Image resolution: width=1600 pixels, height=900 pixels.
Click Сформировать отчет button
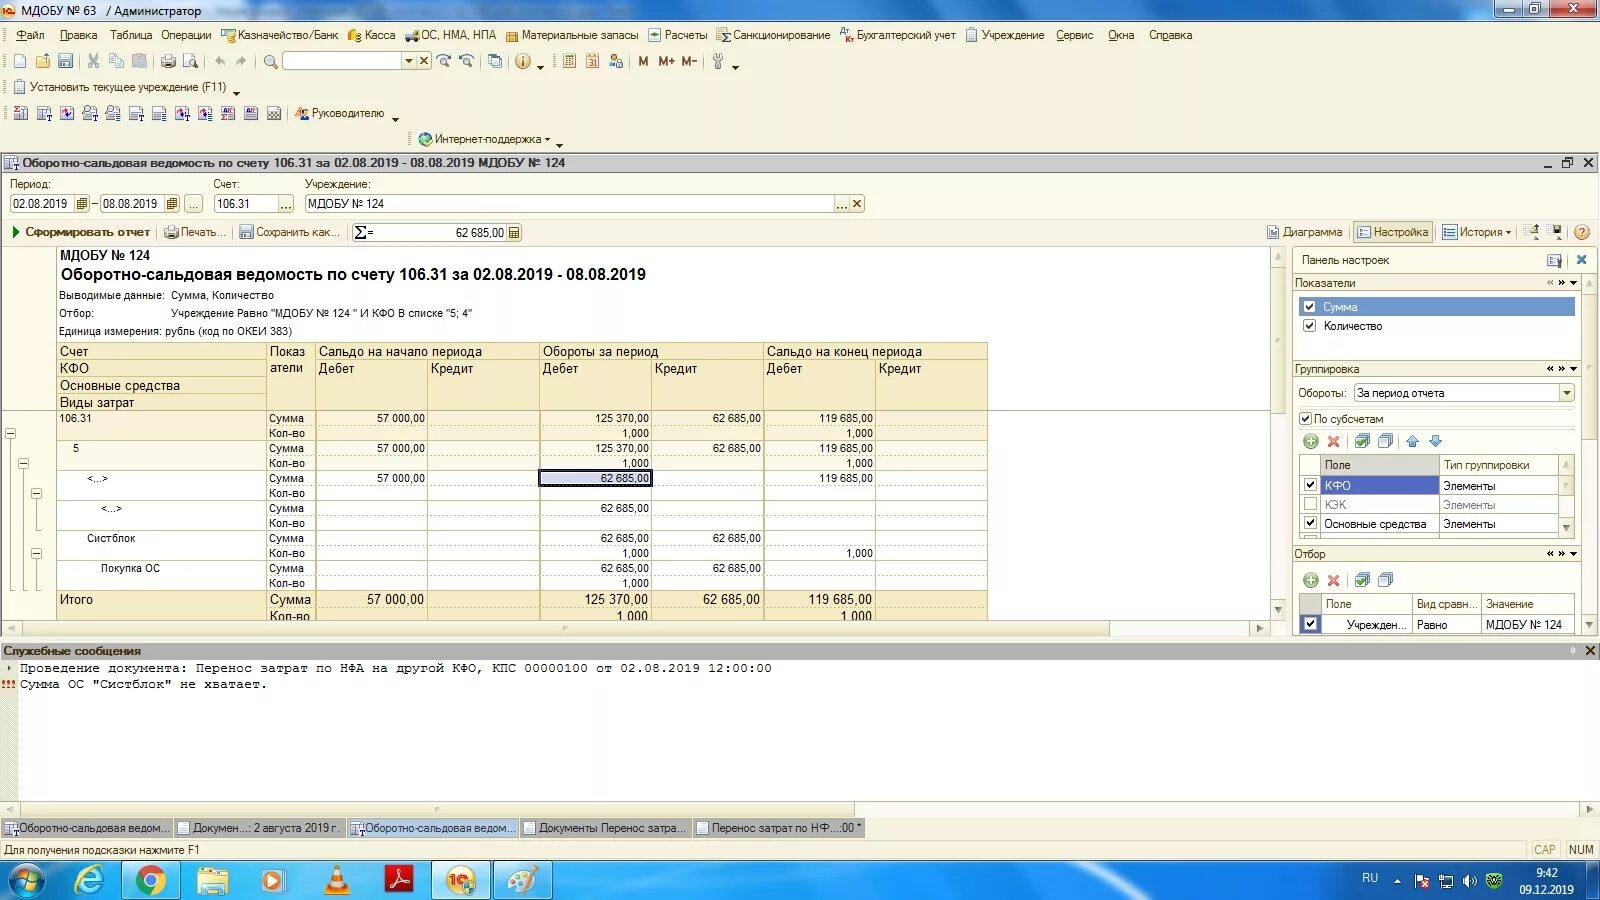pos(80,232)
